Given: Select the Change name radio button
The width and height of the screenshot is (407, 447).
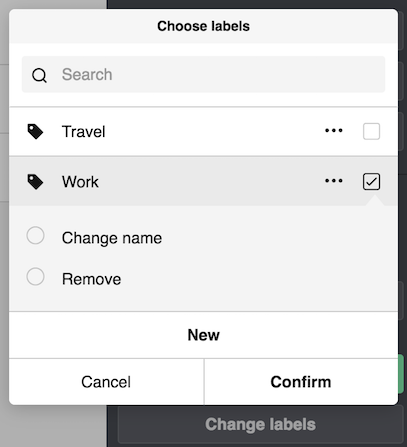Looking at the screenshot, I should coord(35,236).
